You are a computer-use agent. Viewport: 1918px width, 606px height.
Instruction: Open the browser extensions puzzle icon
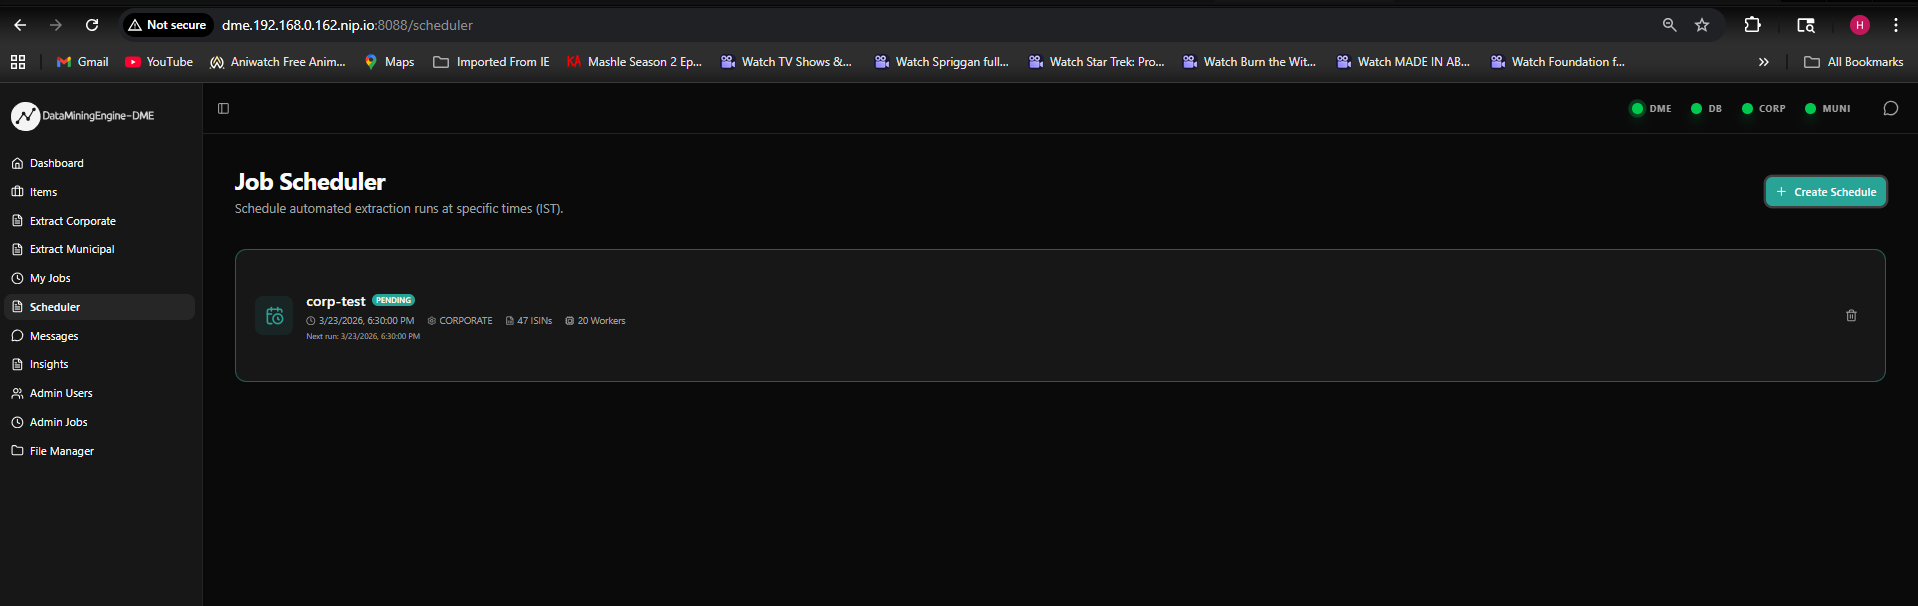[1752, 25]
